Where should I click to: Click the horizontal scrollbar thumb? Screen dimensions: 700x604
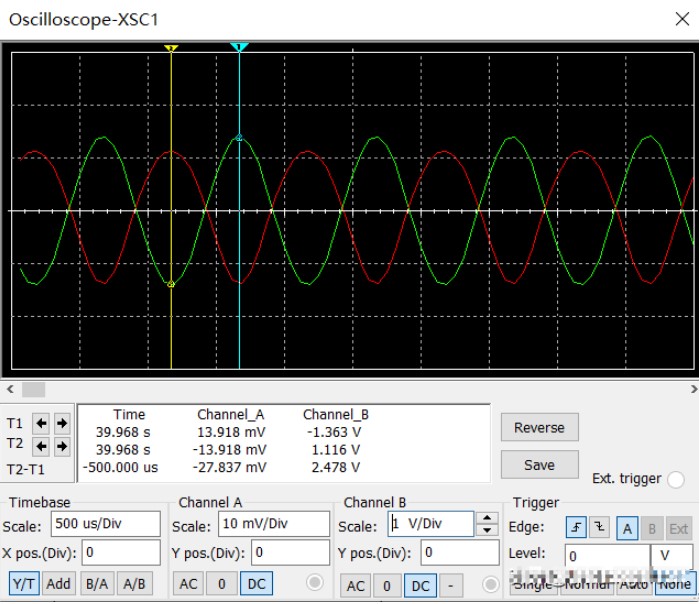point(33,389)
